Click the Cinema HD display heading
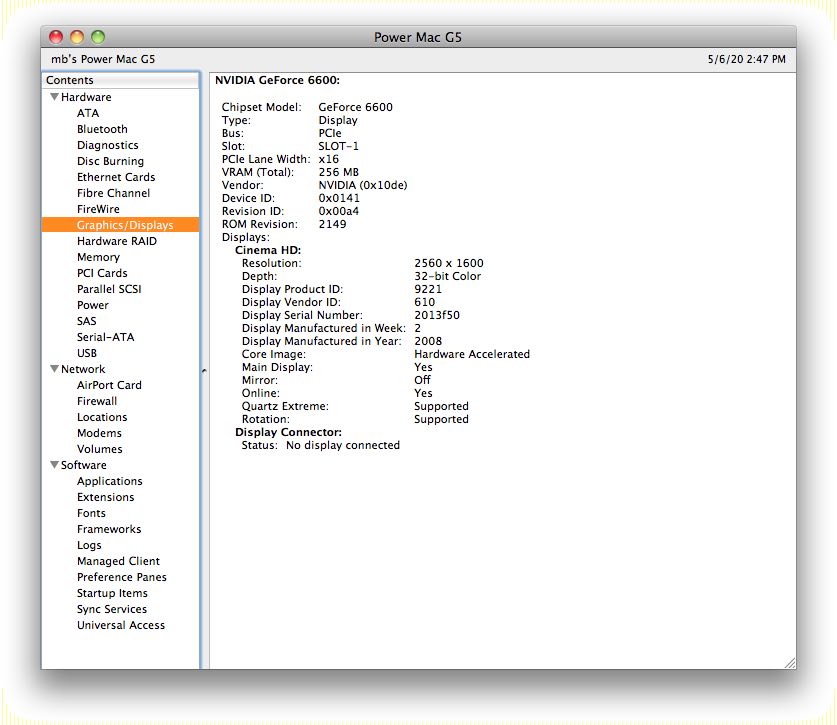The image size is (837, 725). [x=268, y=250]
